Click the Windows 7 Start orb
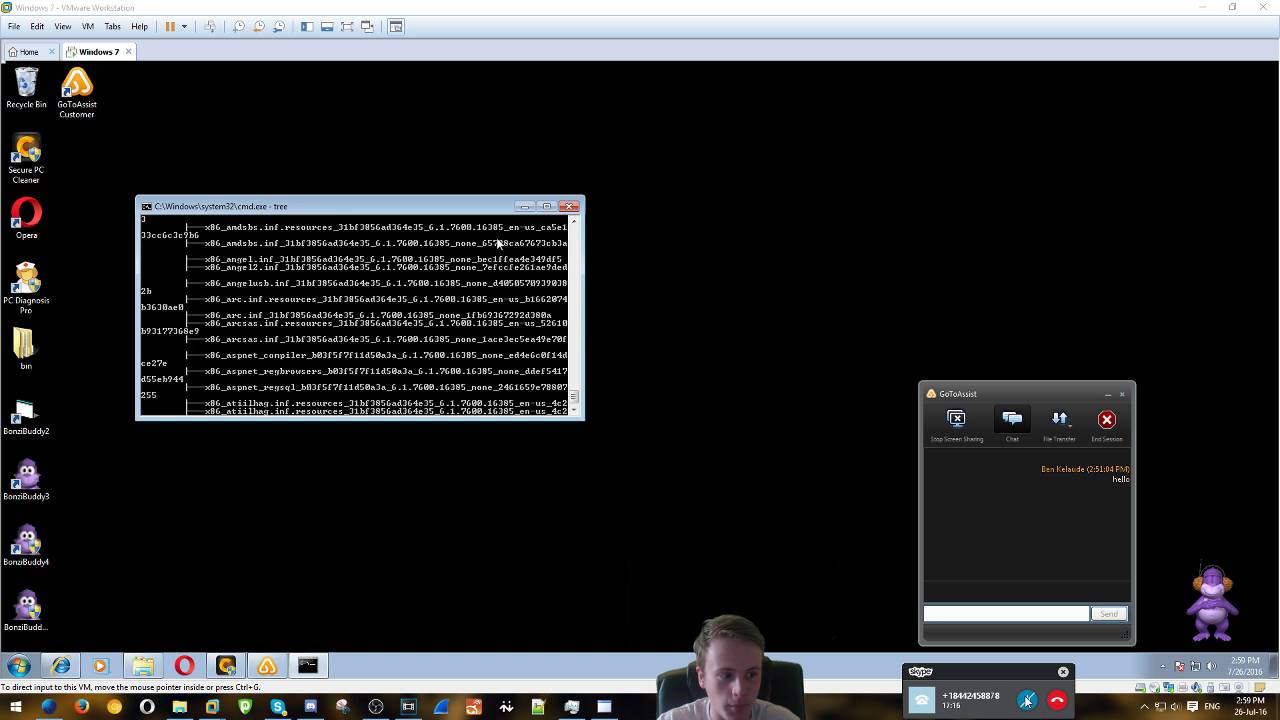 [19, 666]
